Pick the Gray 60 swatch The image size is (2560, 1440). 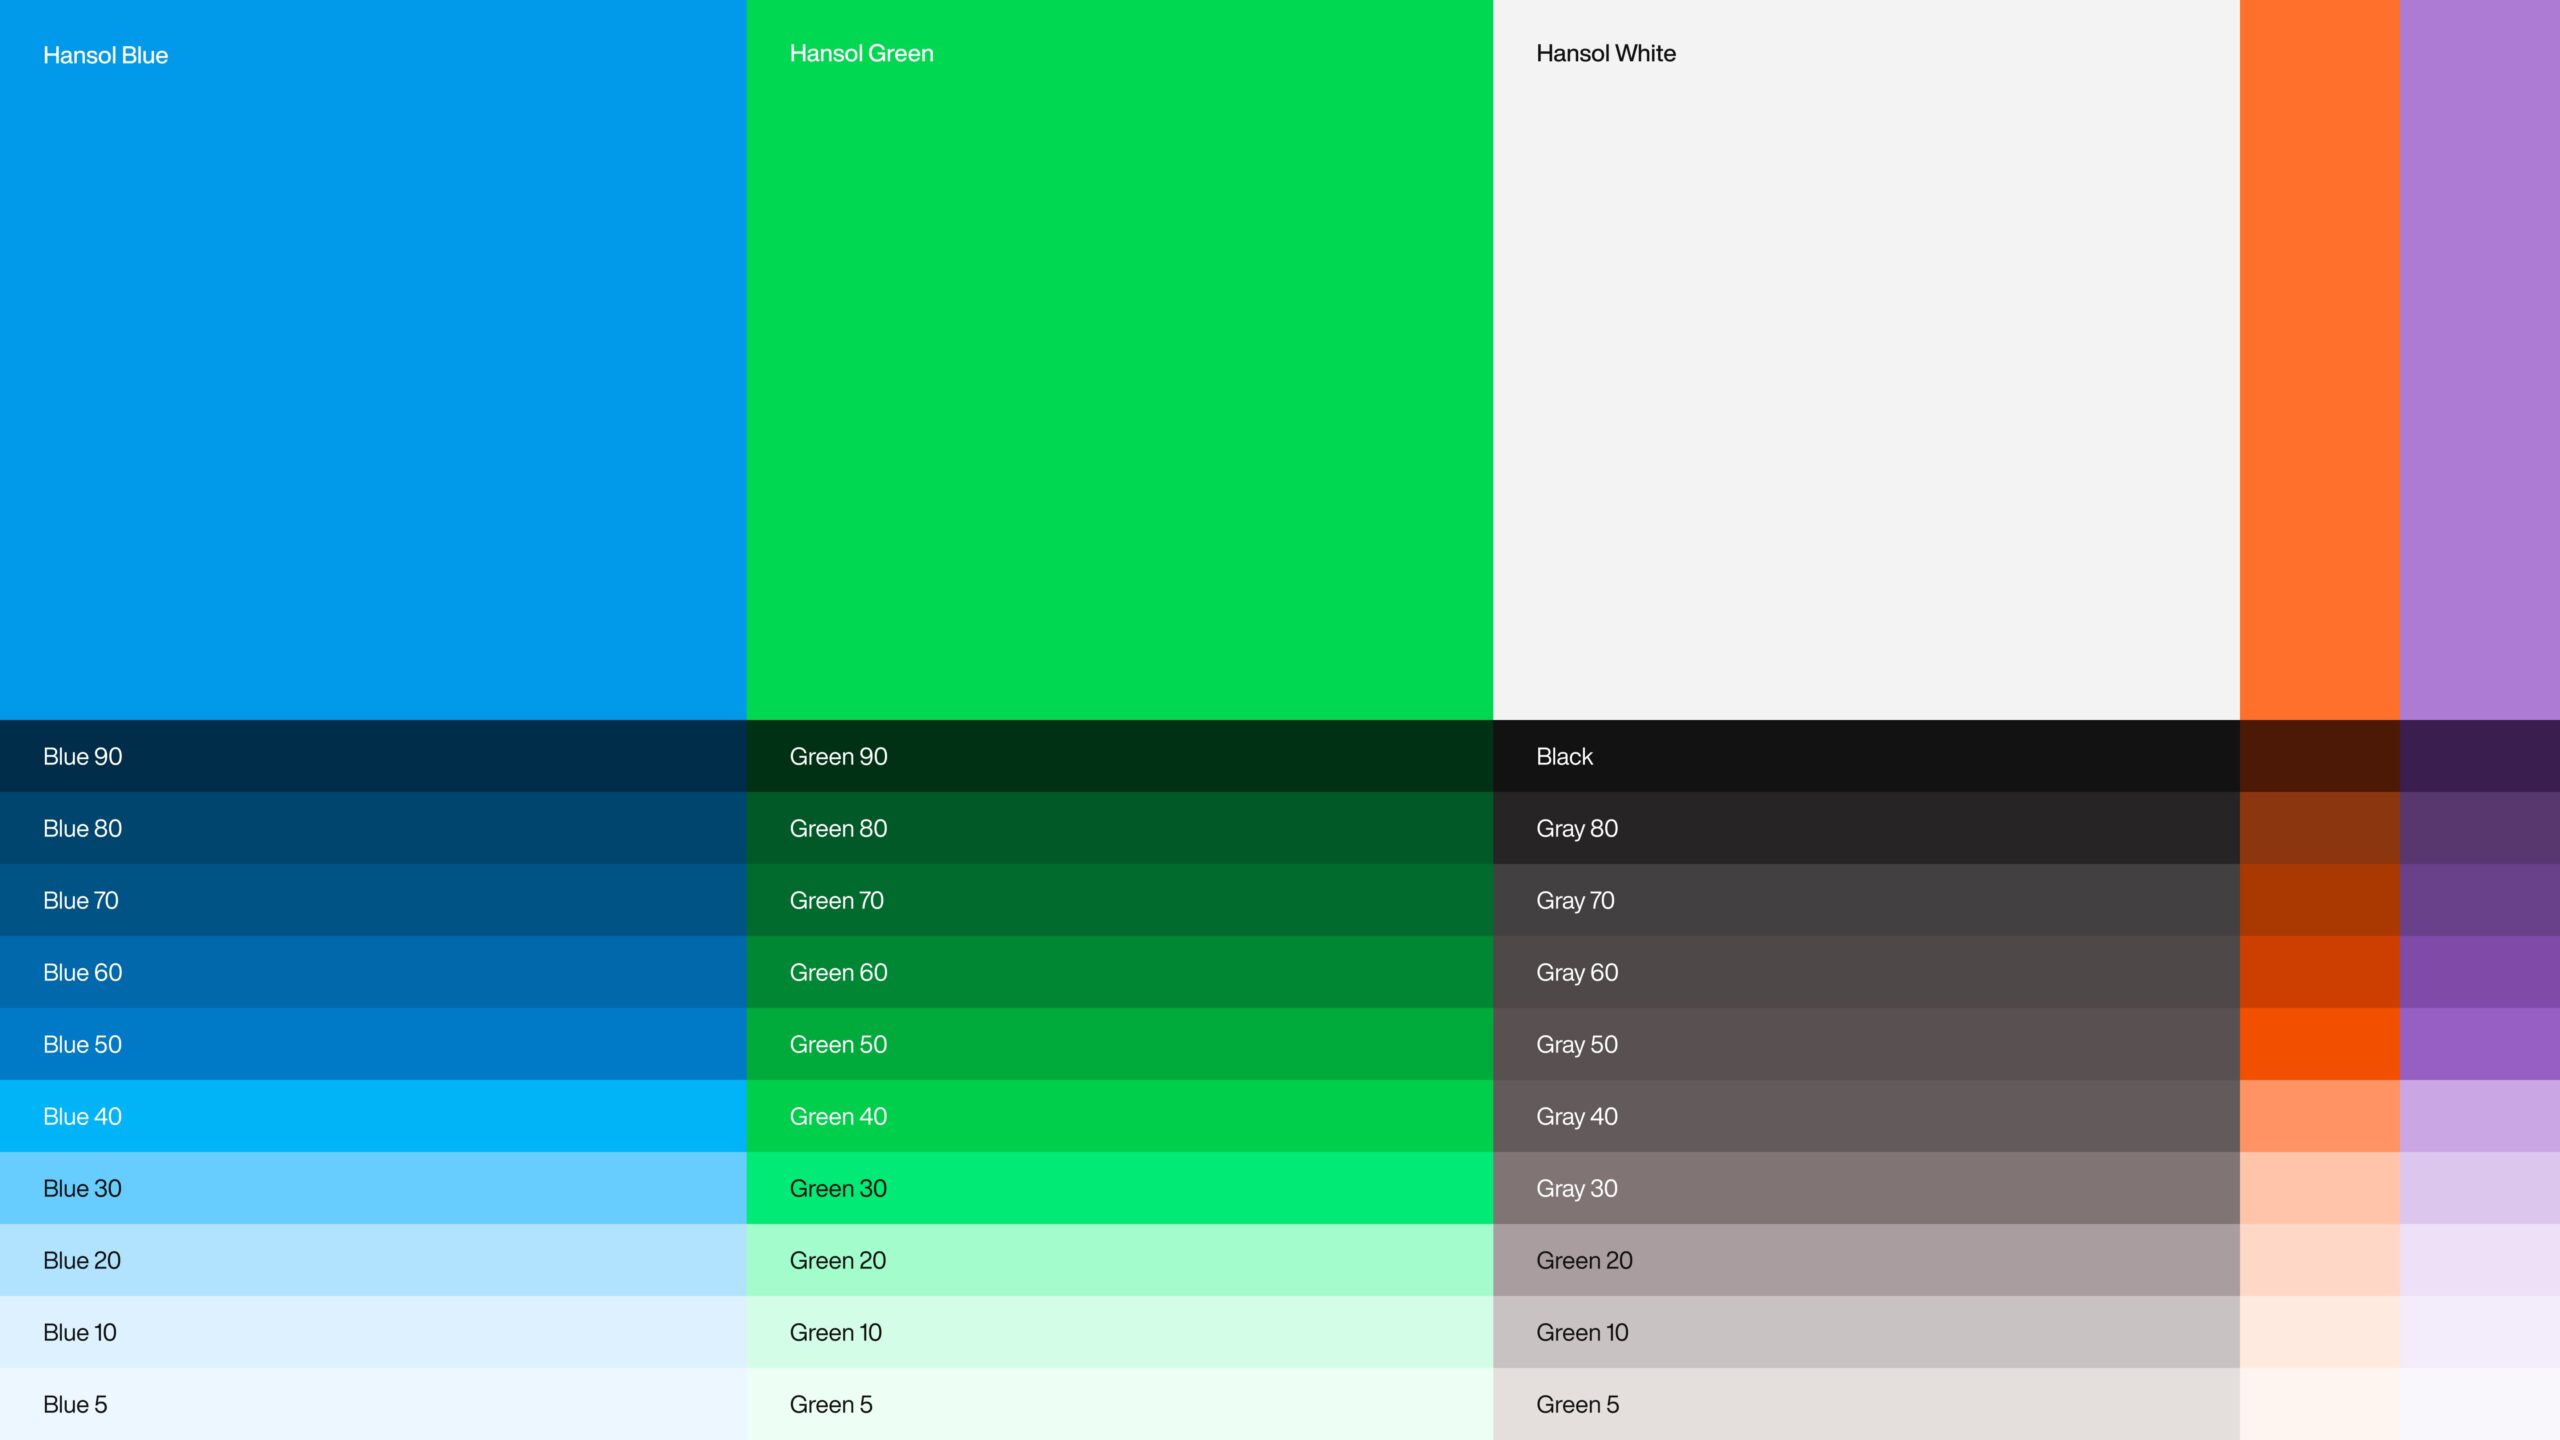[1865, 972]
